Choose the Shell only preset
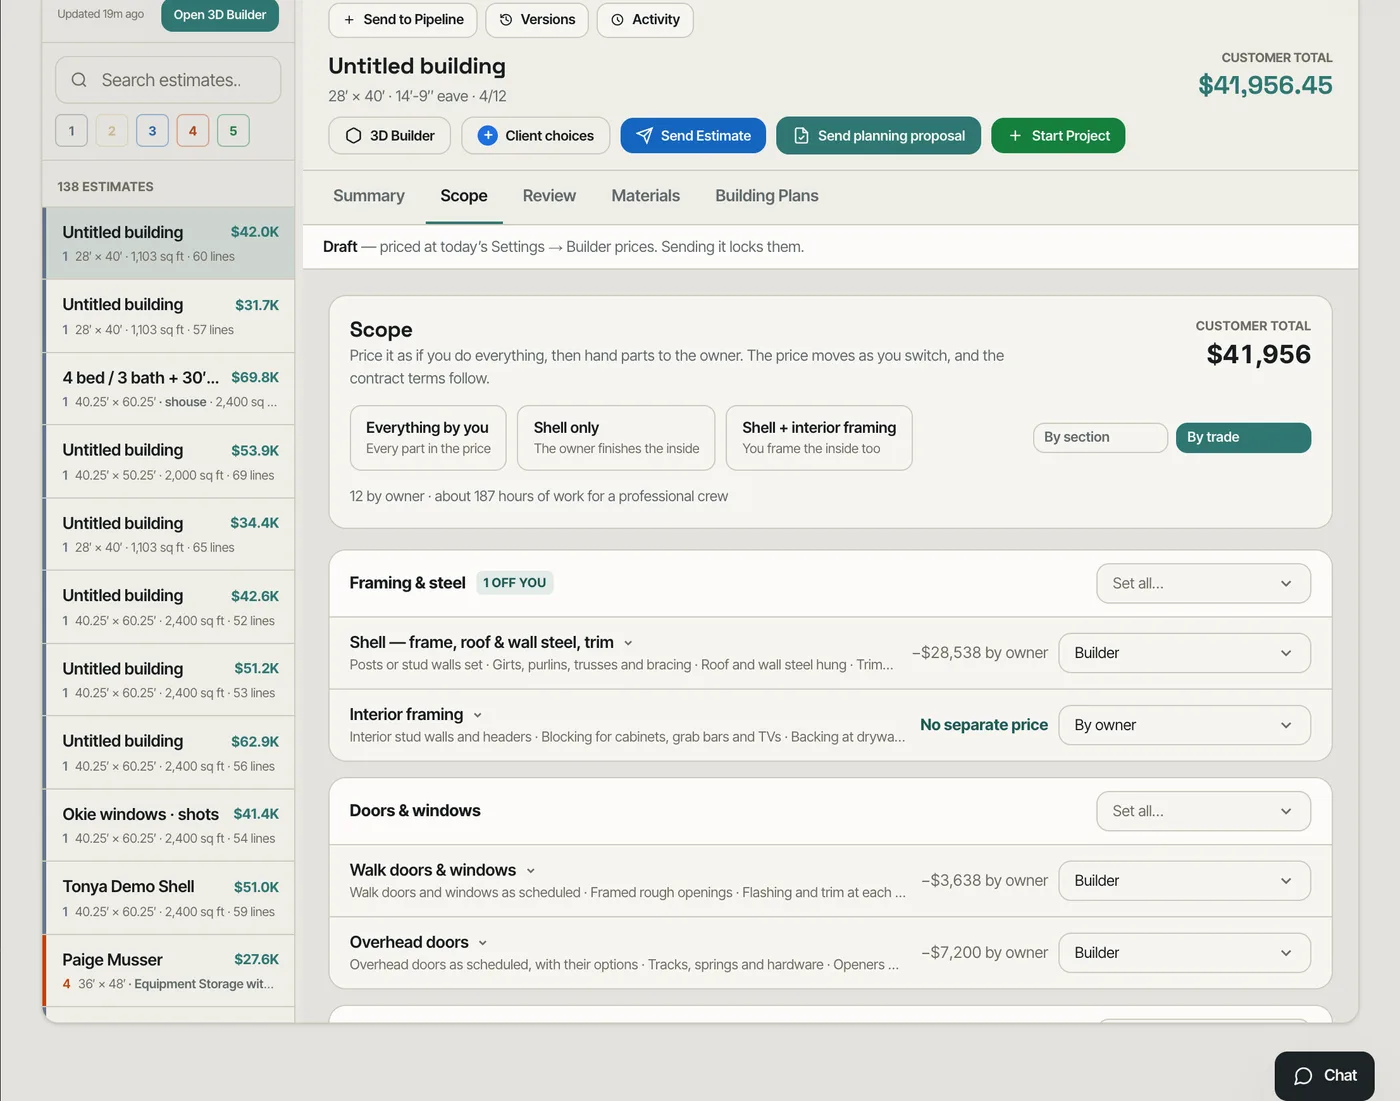 [x=616, y=438]
